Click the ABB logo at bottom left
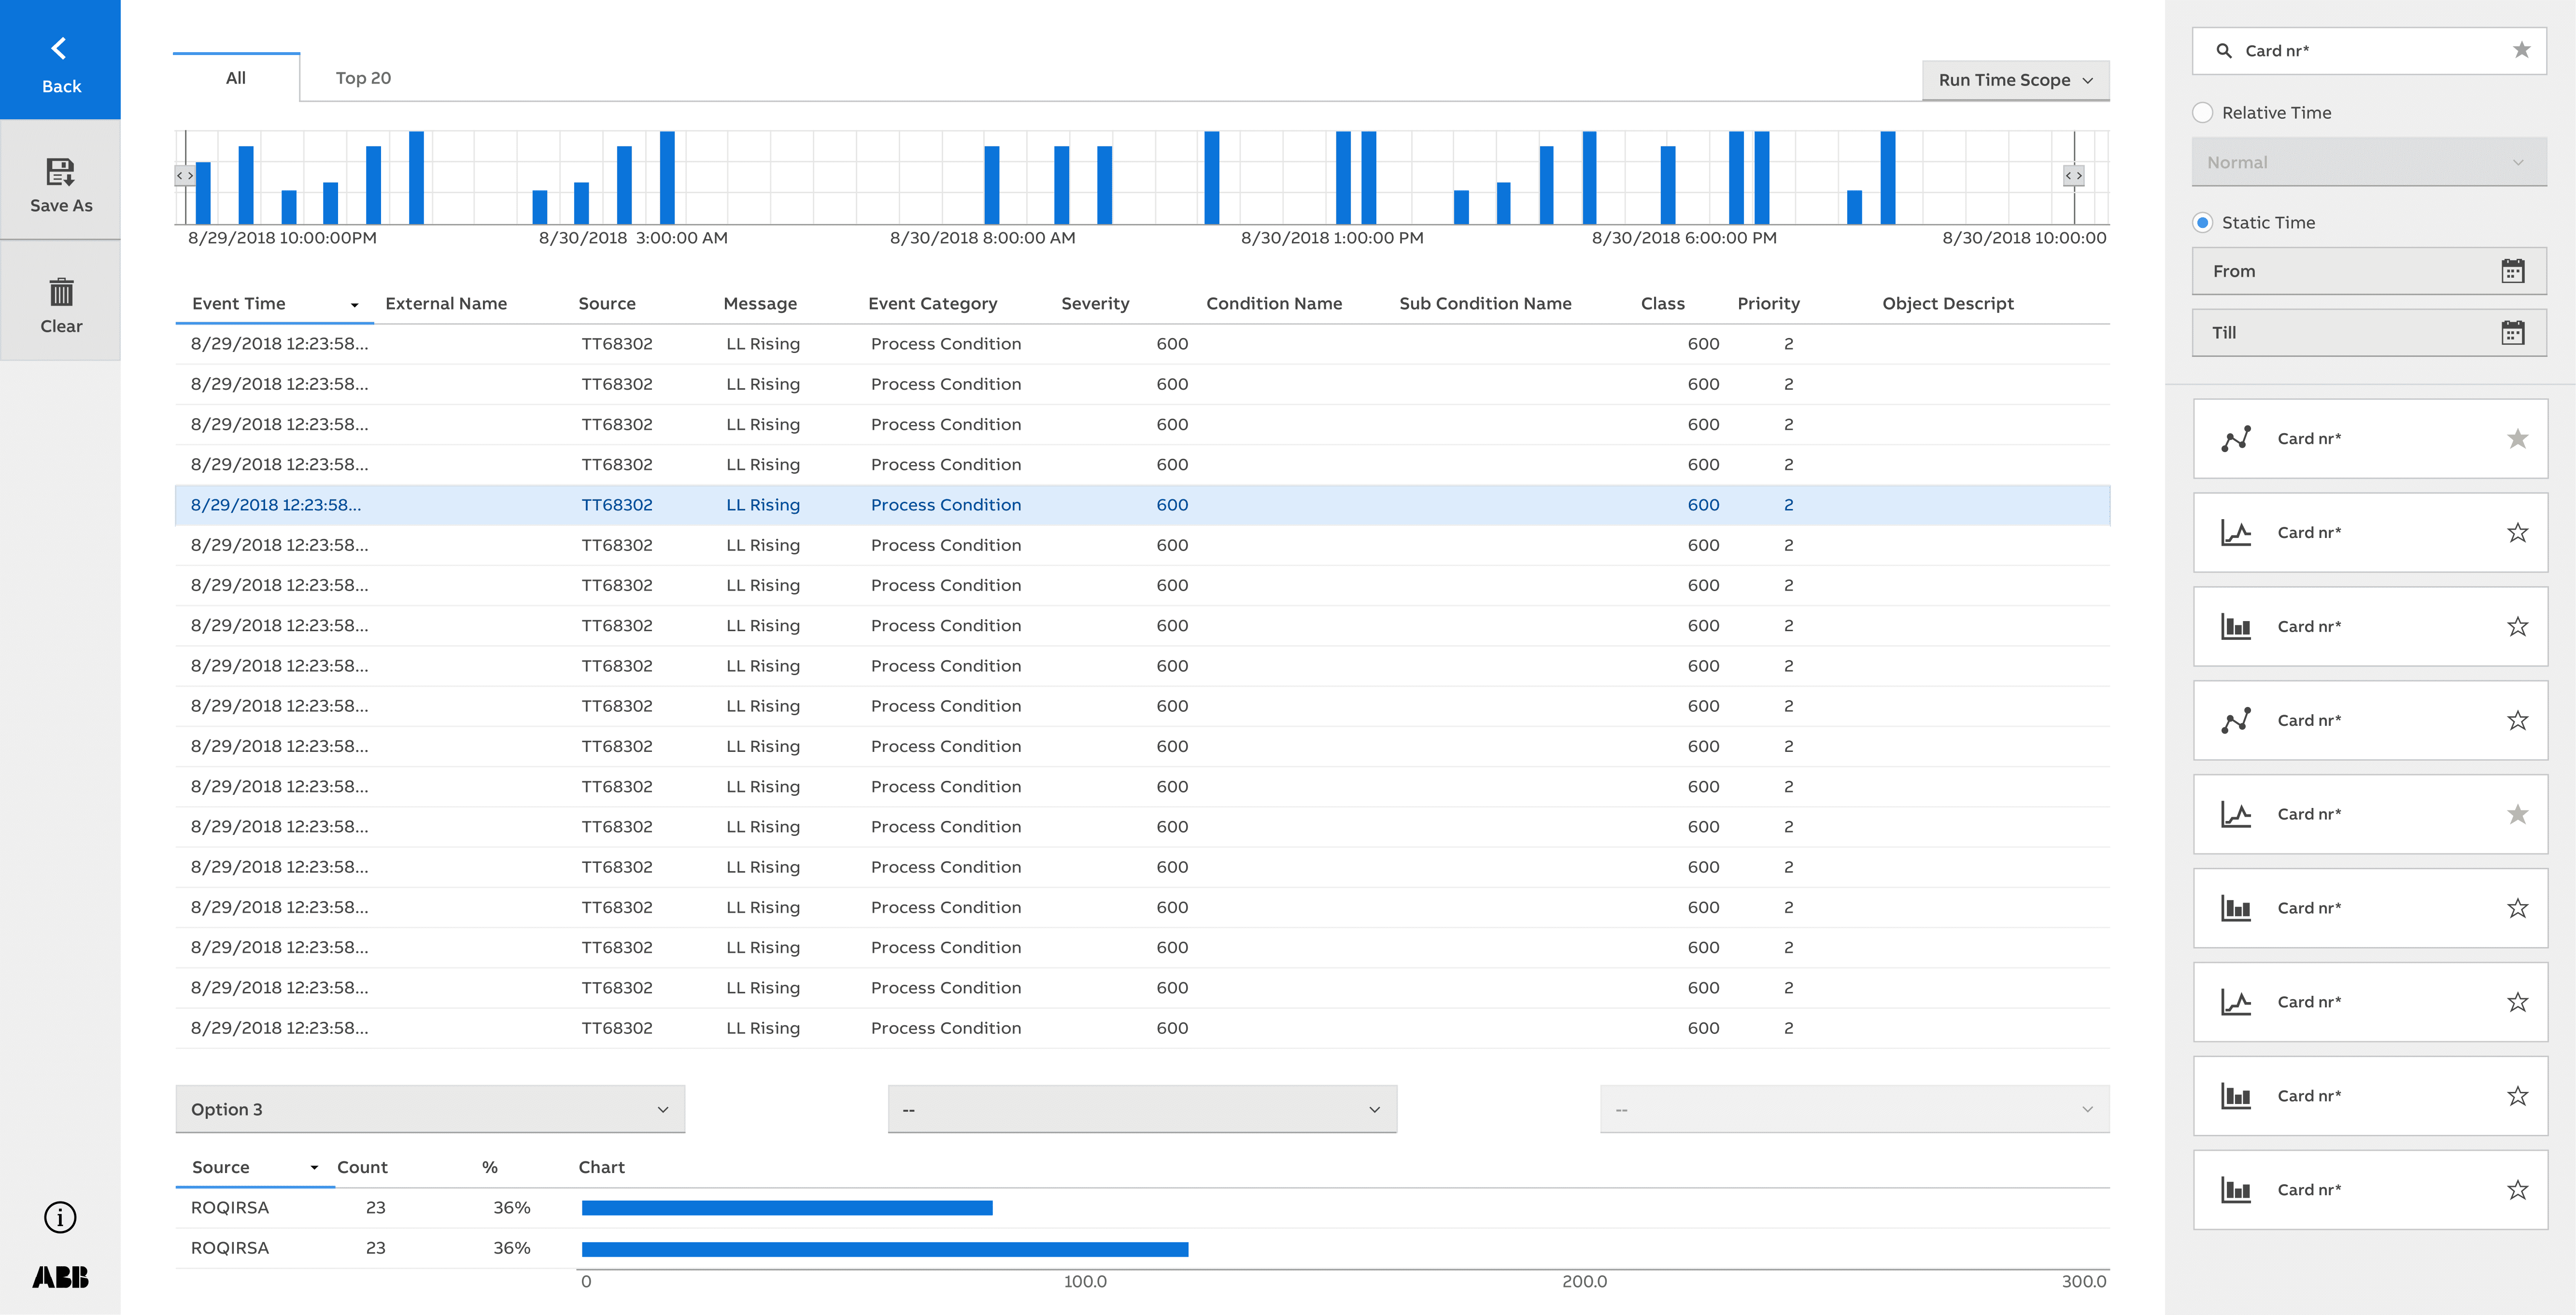The height and width of the screenshot is (1315, 2576). (x=60, y=1277)
